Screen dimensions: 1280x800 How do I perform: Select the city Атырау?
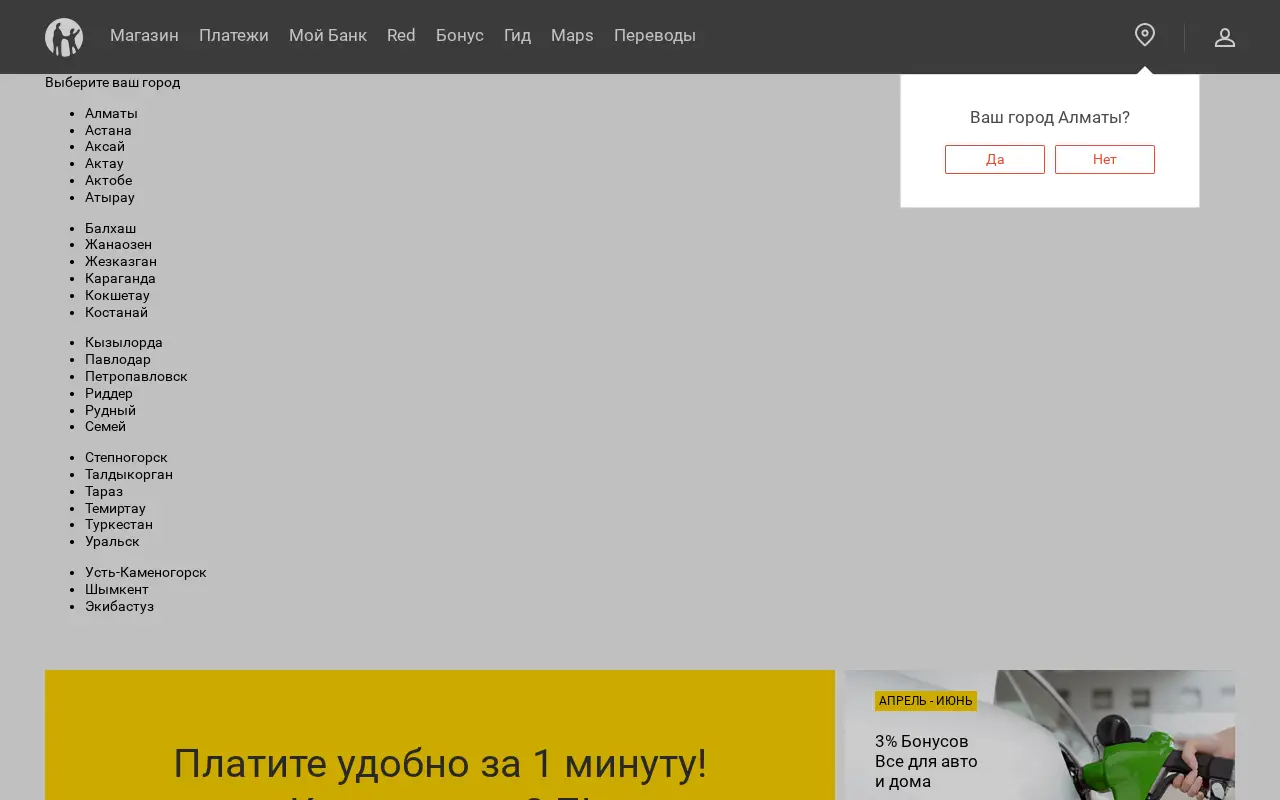110,197
